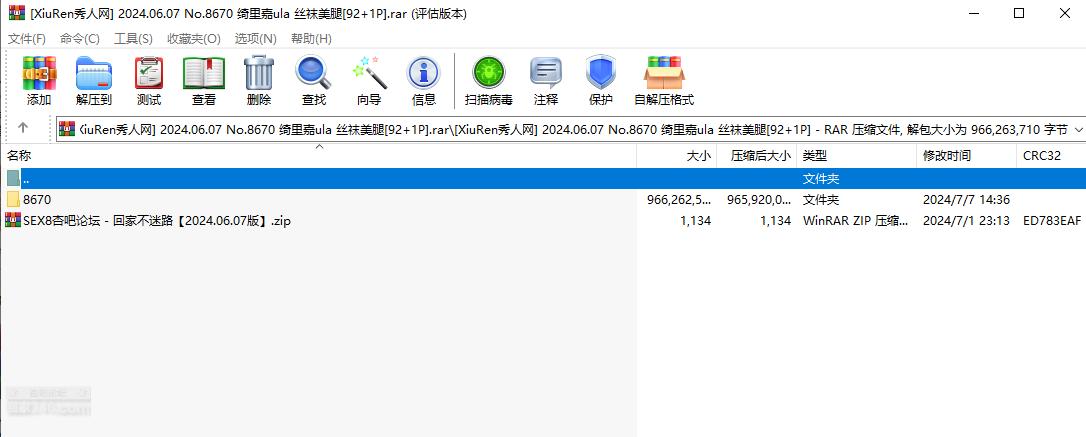Open the Tools (工具) menu
Screen dimensions: 1086x437
pos(133,39)
